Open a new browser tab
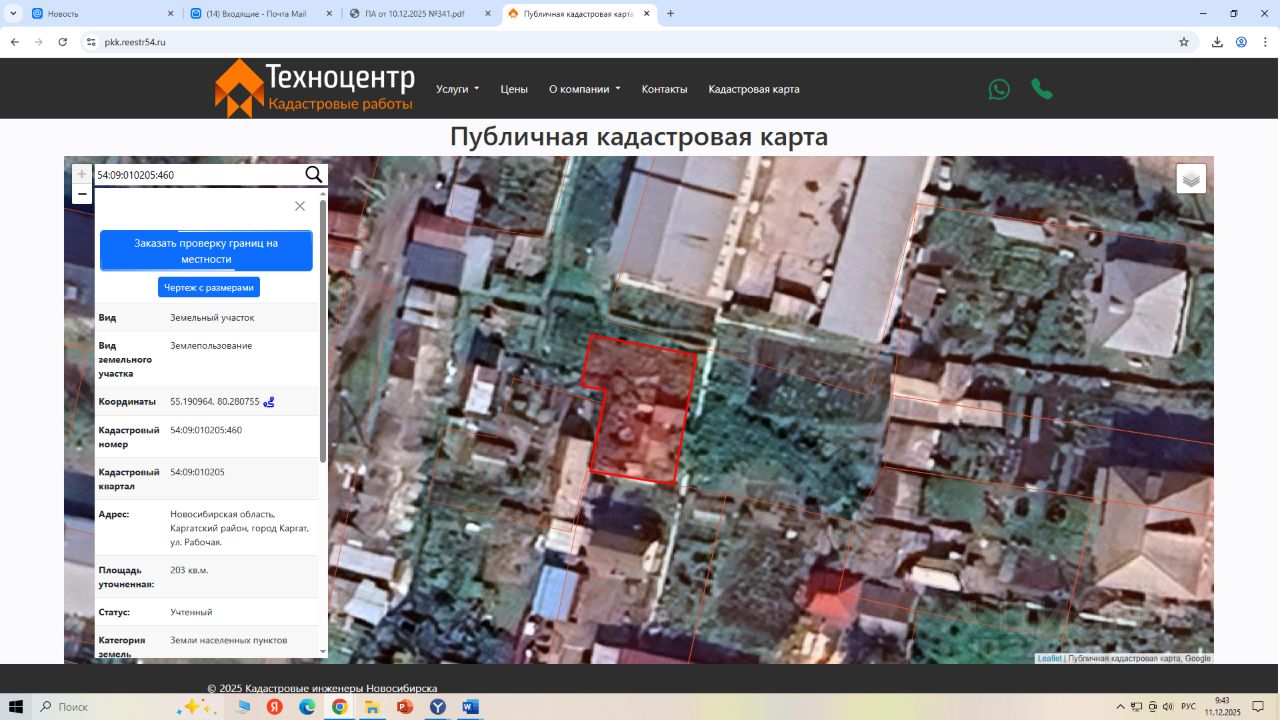 pyautogui.click(x=670, y=14)
